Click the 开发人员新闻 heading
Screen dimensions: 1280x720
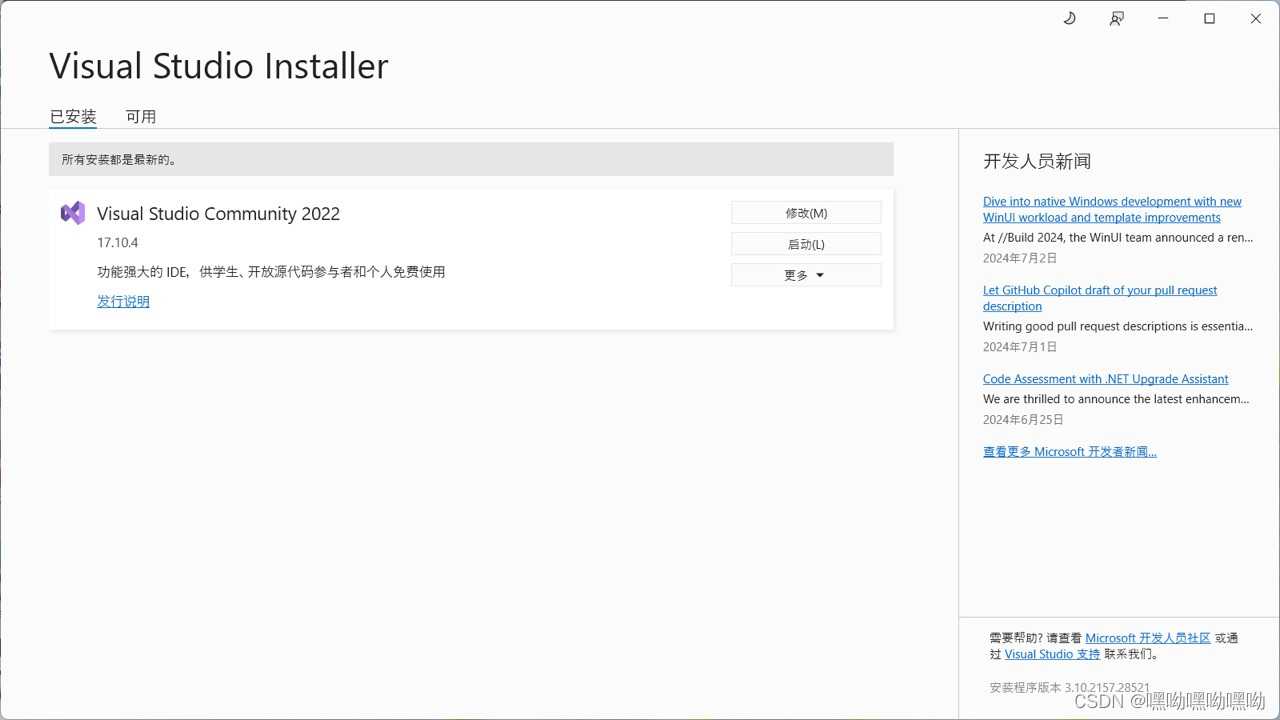click(1037, 161)
